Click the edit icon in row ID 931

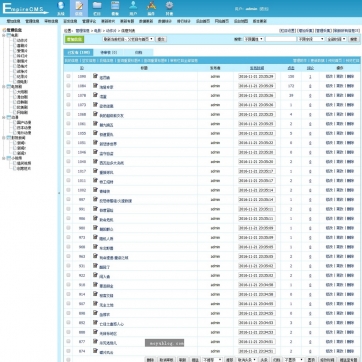pyautogui.click(x=95, y=266)
